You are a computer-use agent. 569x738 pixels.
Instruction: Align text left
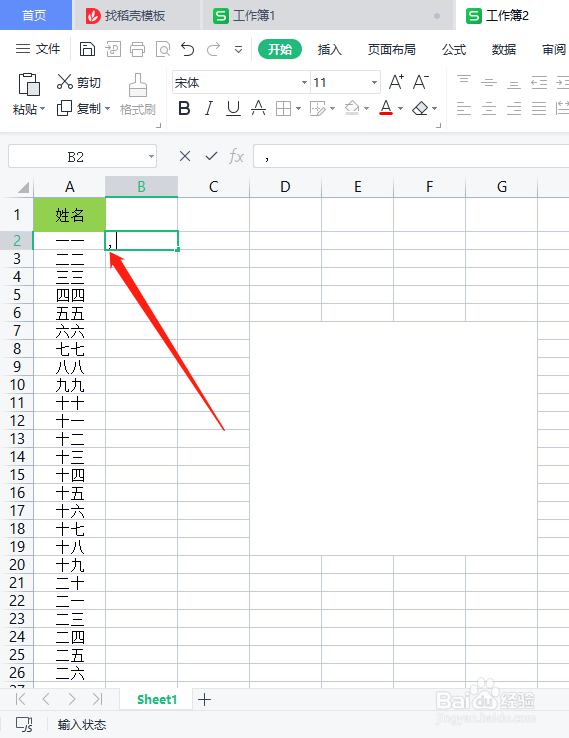pos(464,109)
